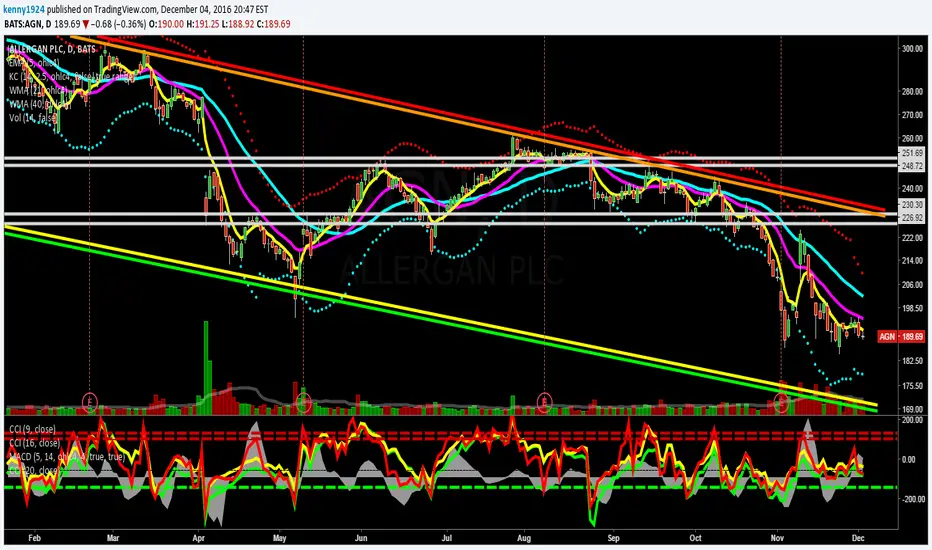Click the 300.00 price axis label

click(x=912, y=49)
